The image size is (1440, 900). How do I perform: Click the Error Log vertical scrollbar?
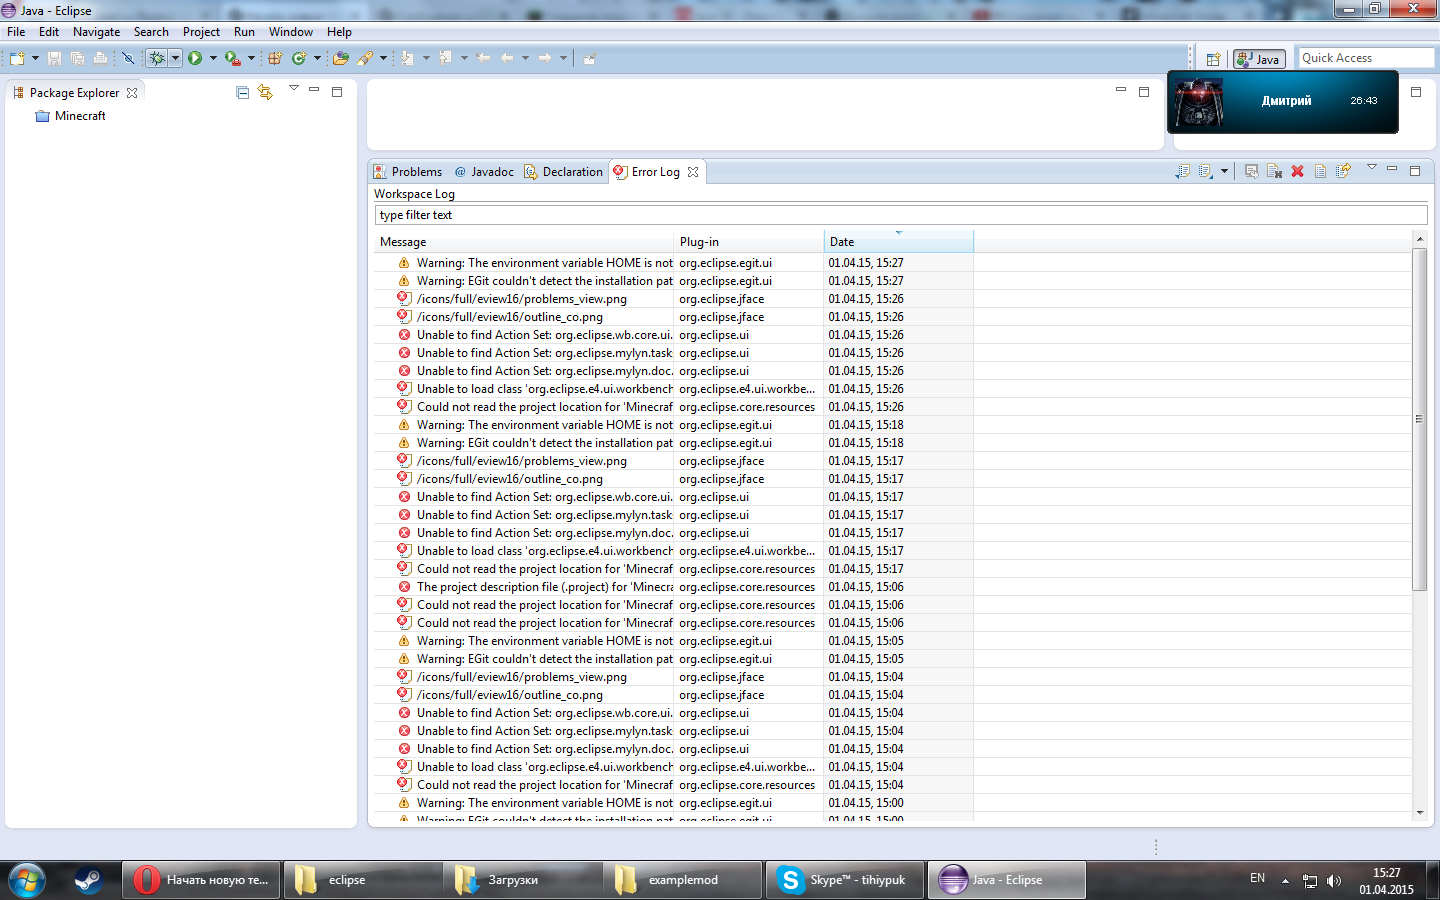tap(1419, 420)
